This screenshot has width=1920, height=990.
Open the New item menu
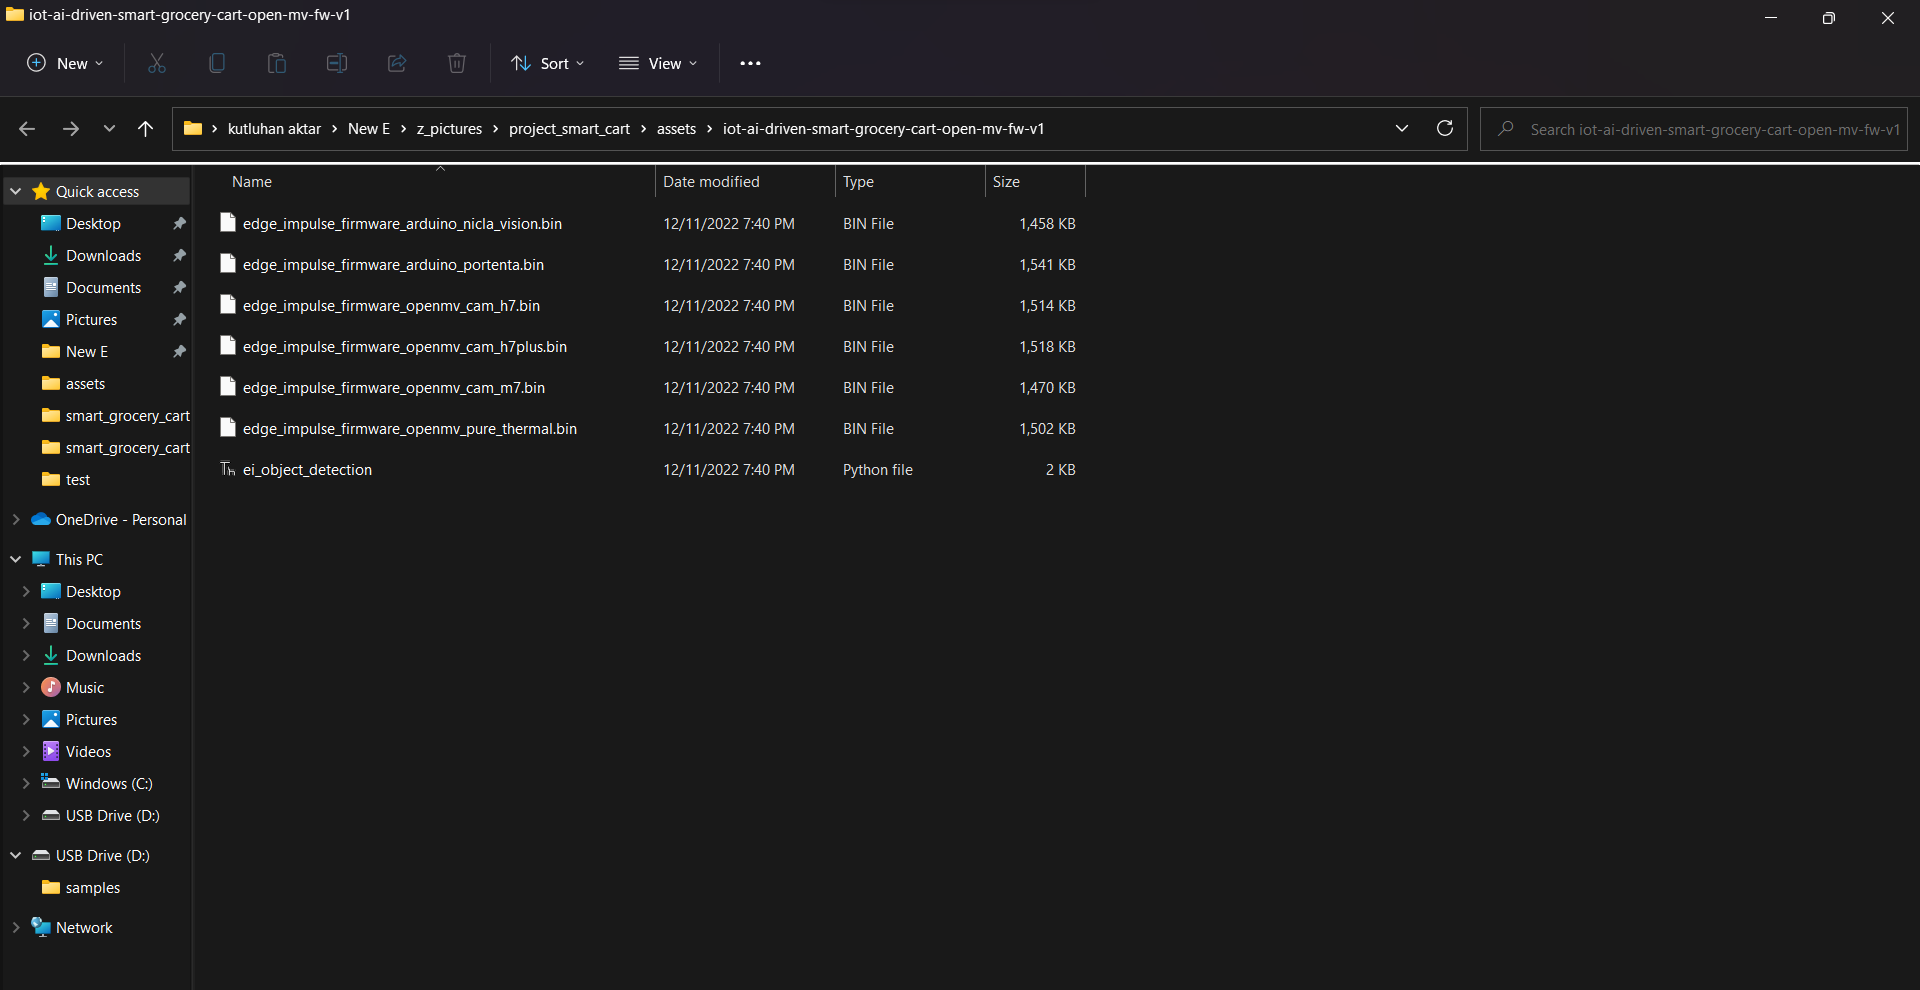pos(63,63)
